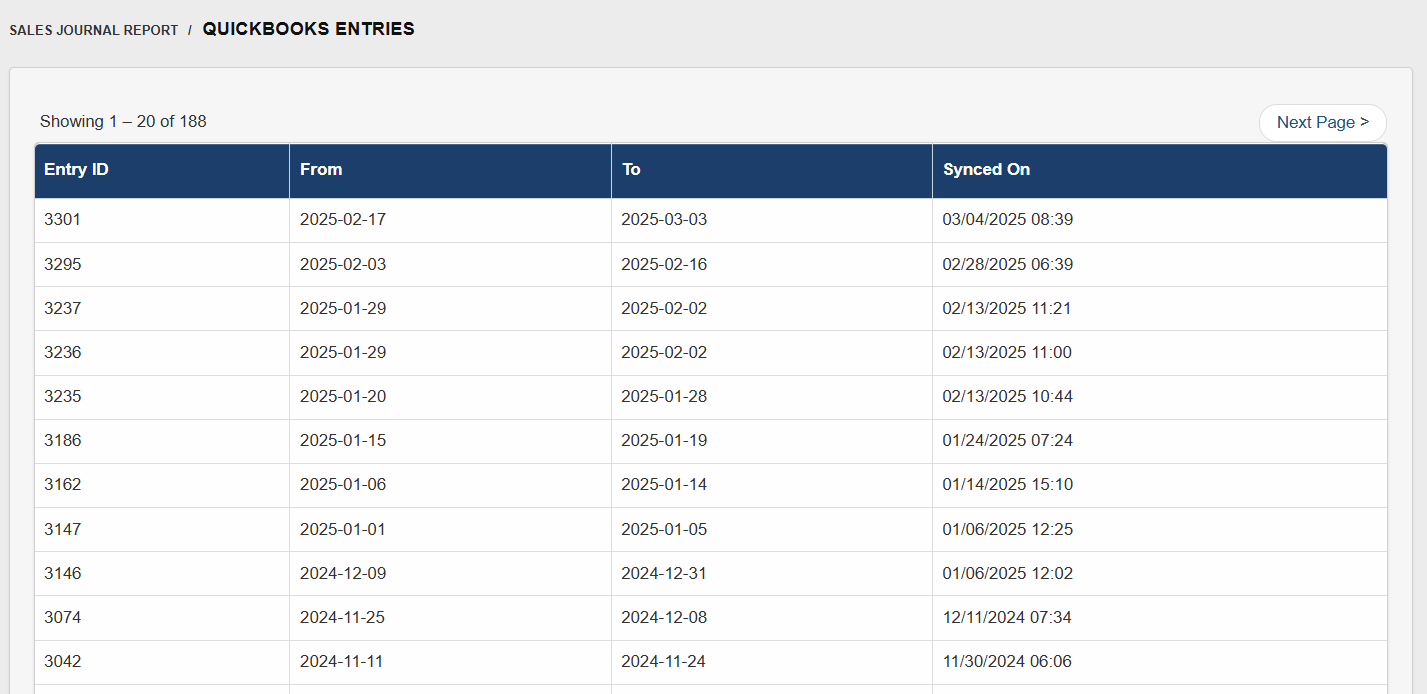Click To date 2024-11-24
Viewport: 1427px width, 694px height.
pos(664,661)
